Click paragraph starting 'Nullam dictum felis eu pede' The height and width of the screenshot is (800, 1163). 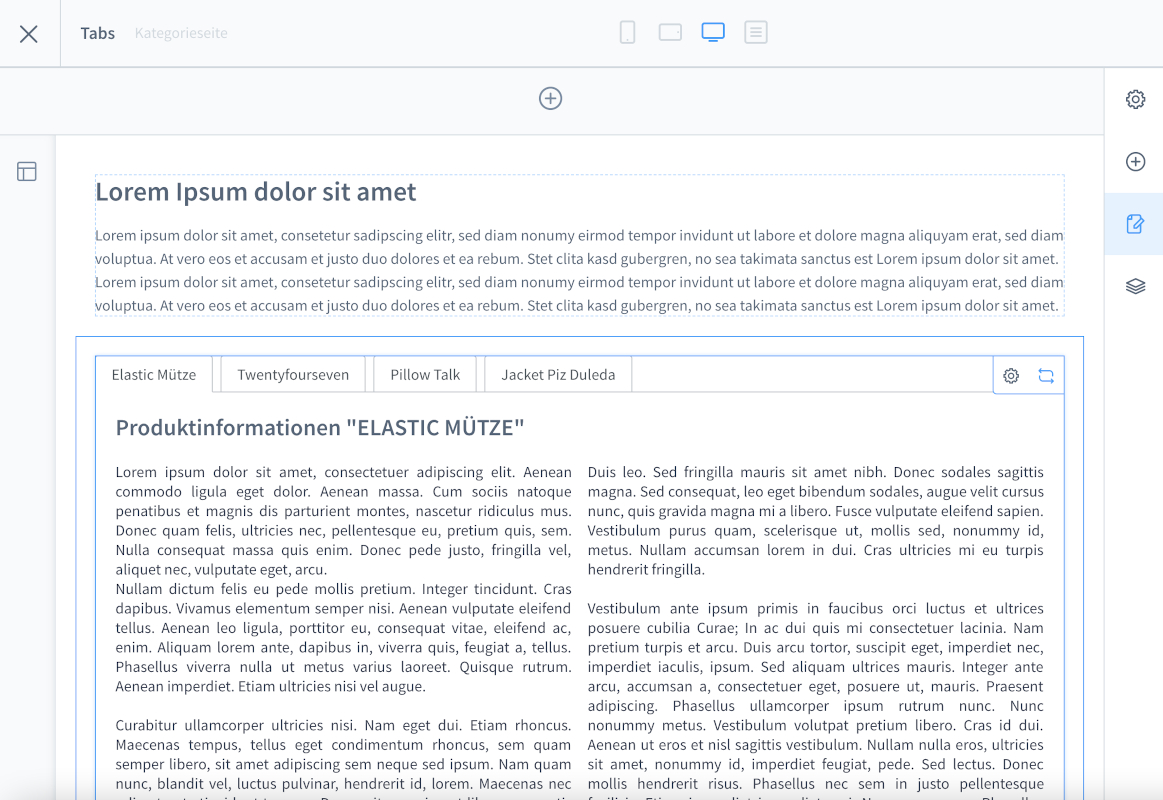343,638
